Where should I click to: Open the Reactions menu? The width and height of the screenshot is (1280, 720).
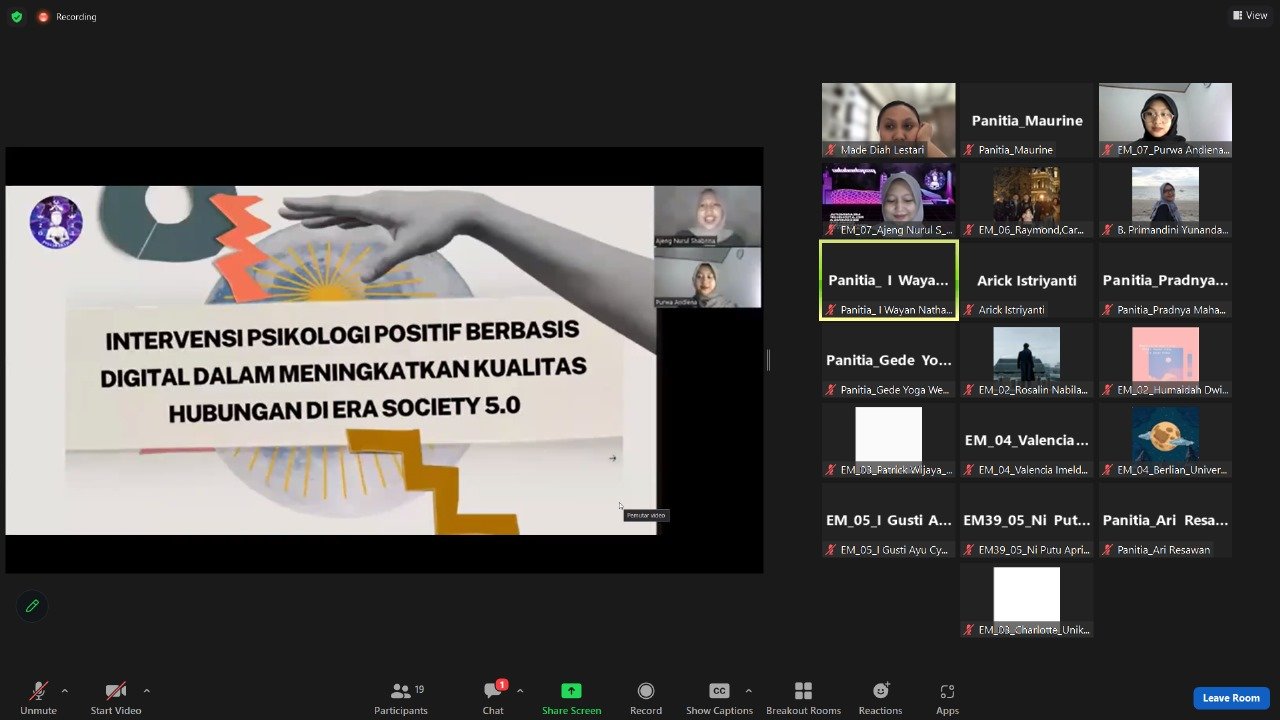click(880, 697)
